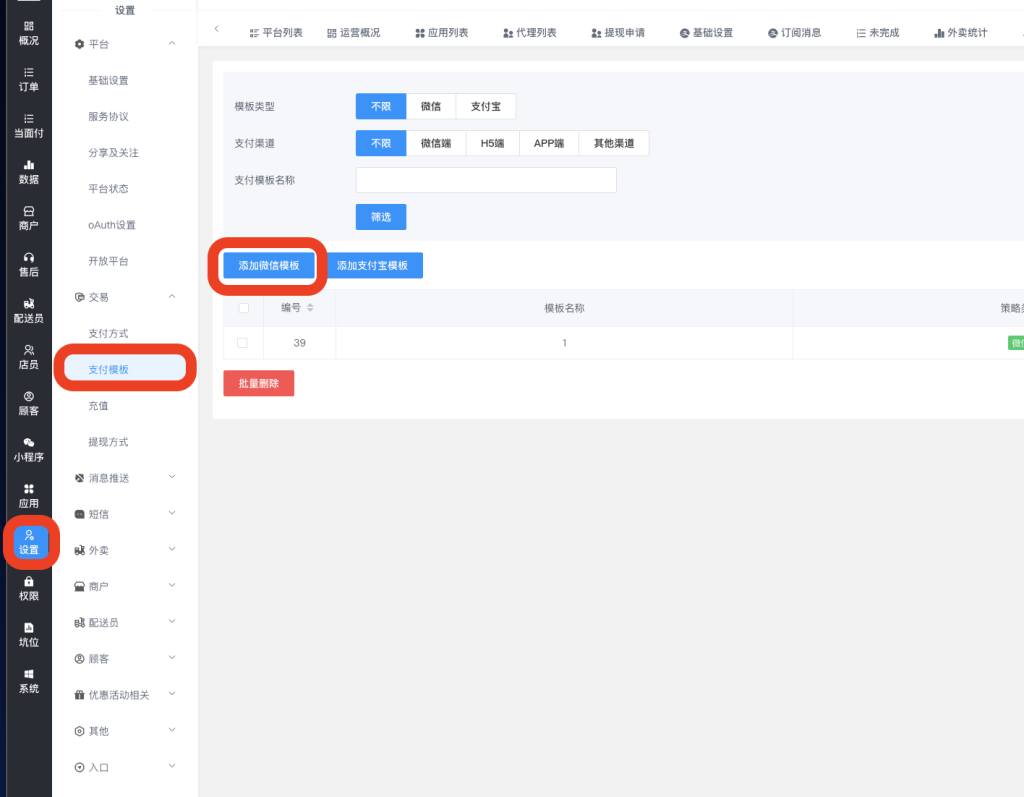
Task: Tick the checkbox for row 39
Action: pos(242,343)
